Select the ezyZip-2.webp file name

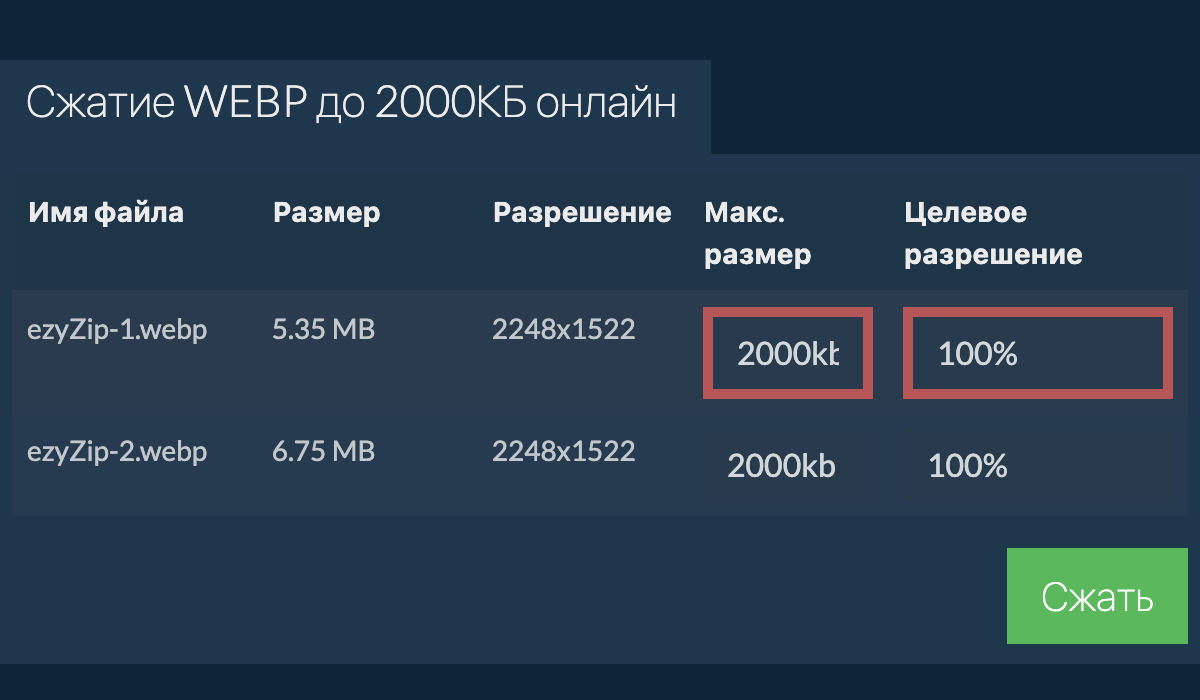pyautogui.click(x=117, y=452)
